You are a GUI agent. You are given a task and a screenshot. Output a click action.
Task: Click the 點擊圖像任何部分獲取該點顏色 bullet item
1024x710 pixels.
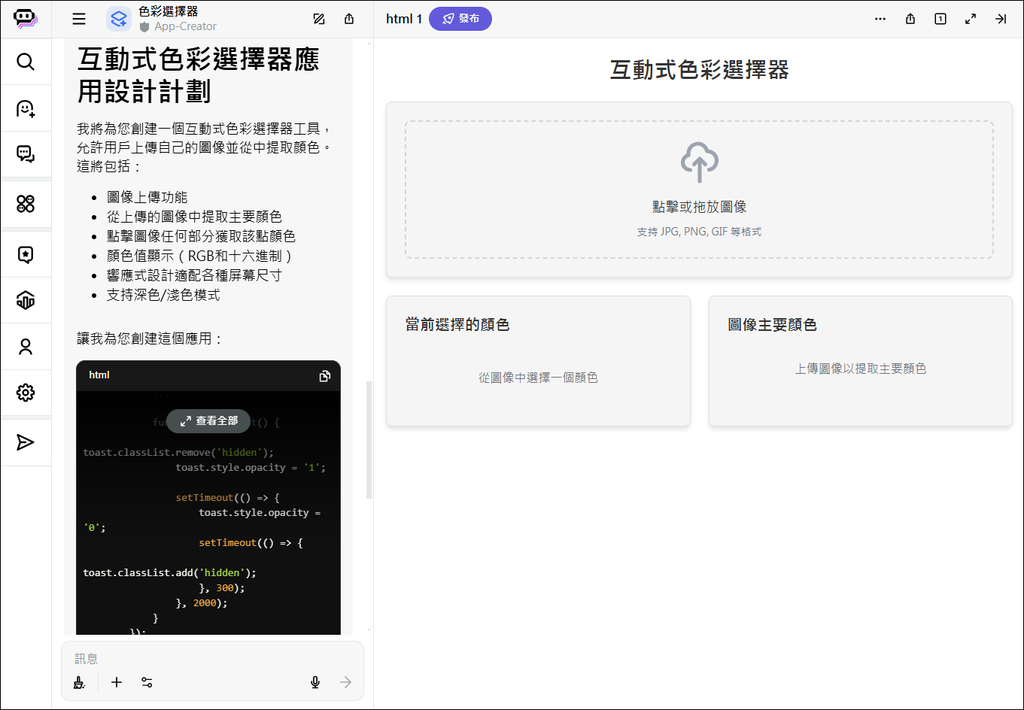(x=201, y=236)
